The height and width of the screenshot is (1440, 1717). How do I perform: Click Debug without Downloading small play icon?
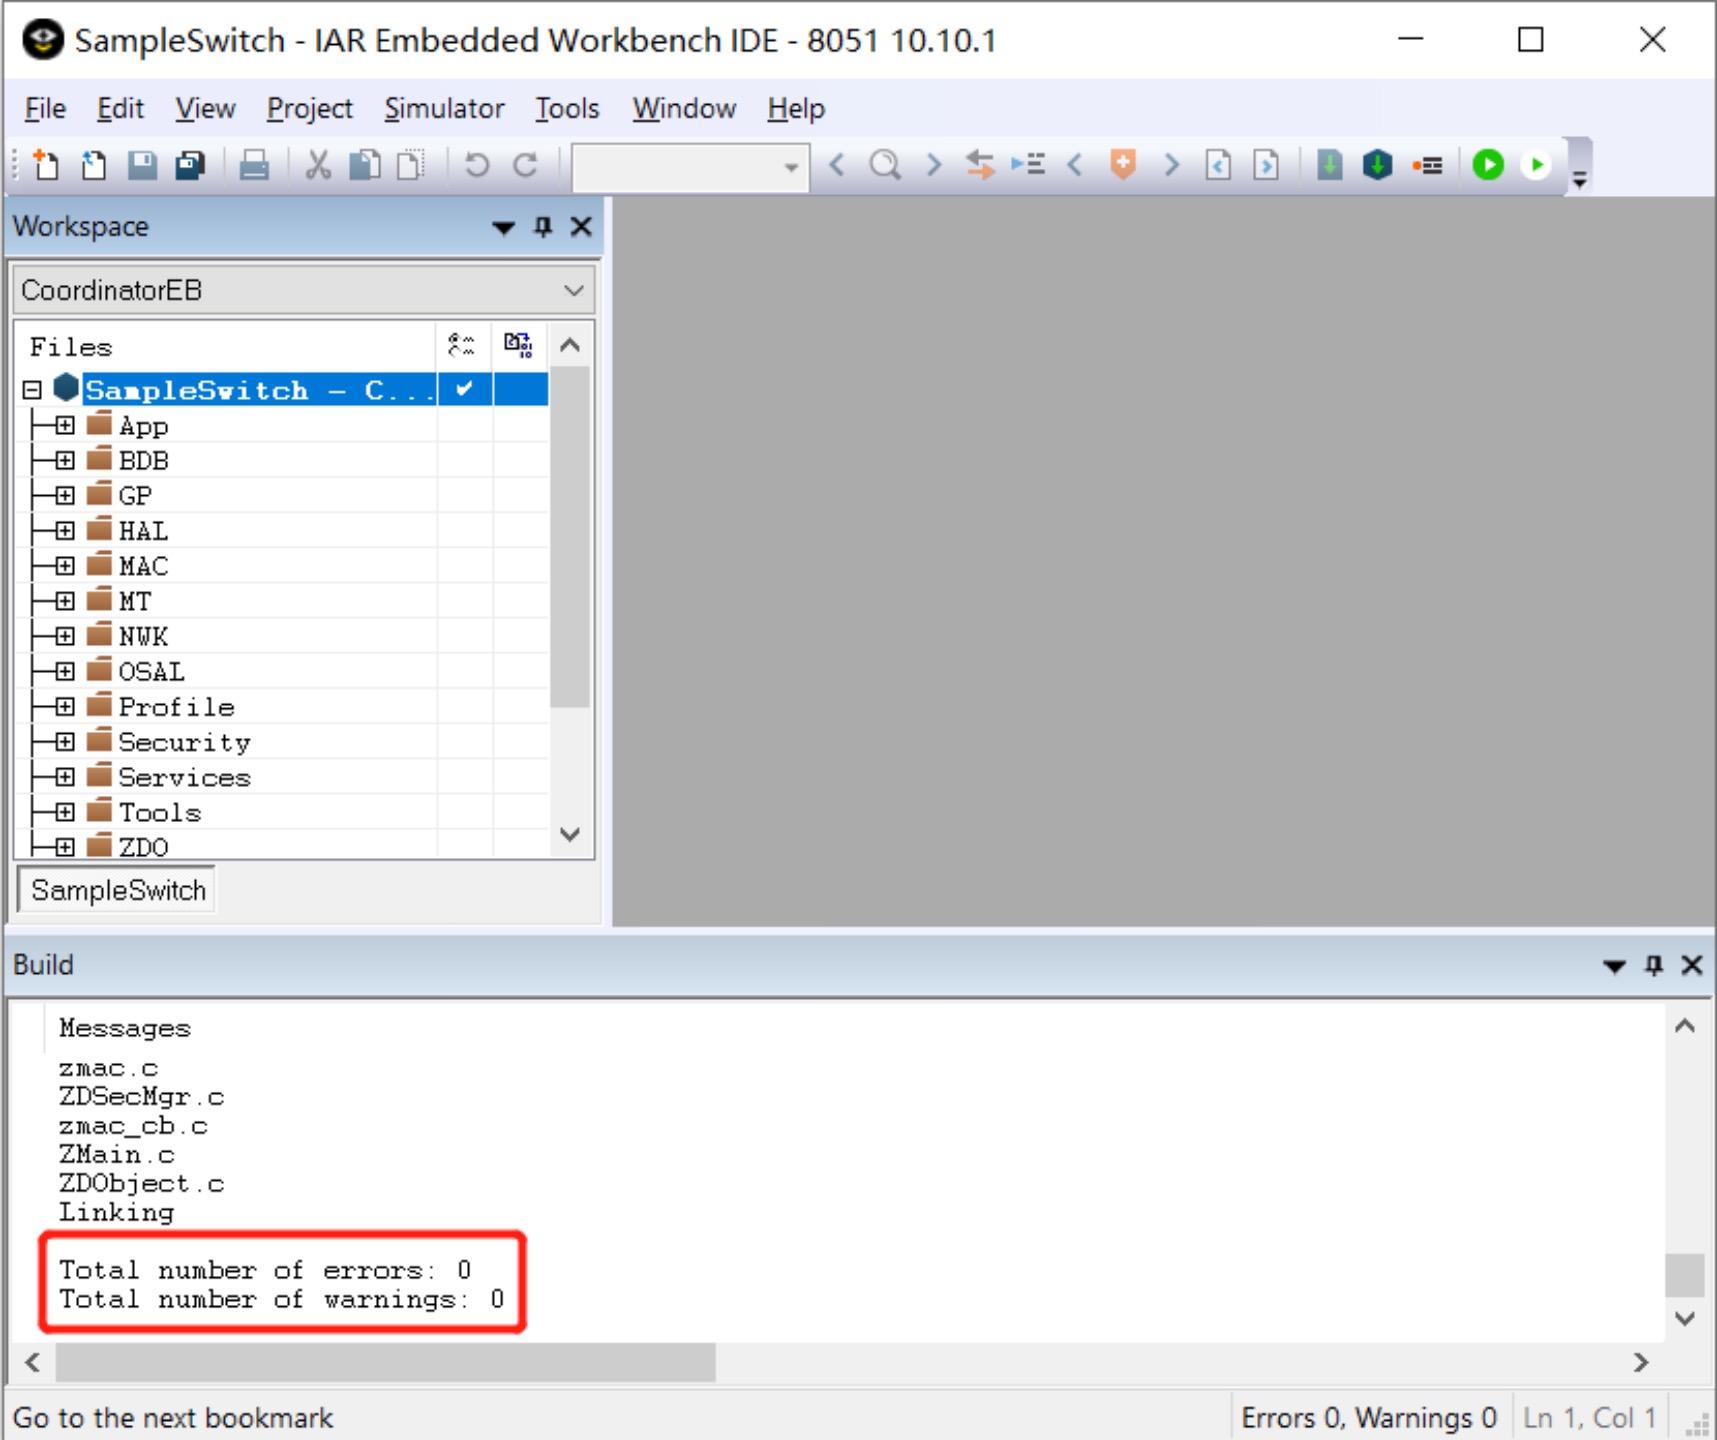[1536, 164]
